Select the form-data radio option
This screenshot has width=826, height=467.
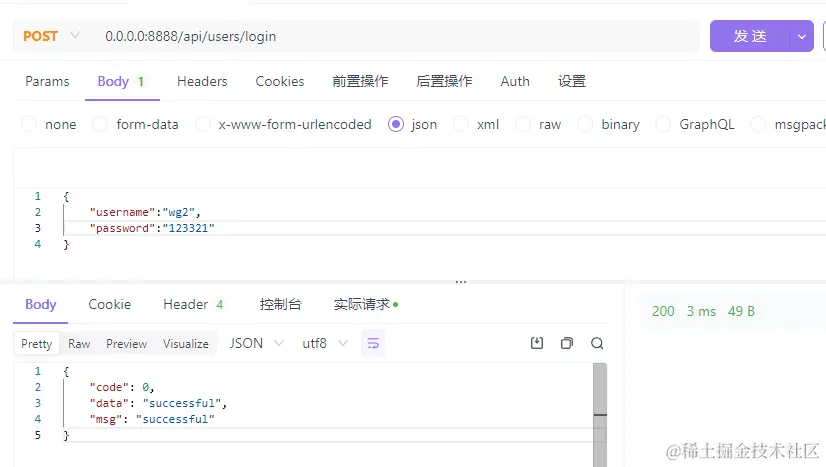pyautogui.click(x=100, y=124)
